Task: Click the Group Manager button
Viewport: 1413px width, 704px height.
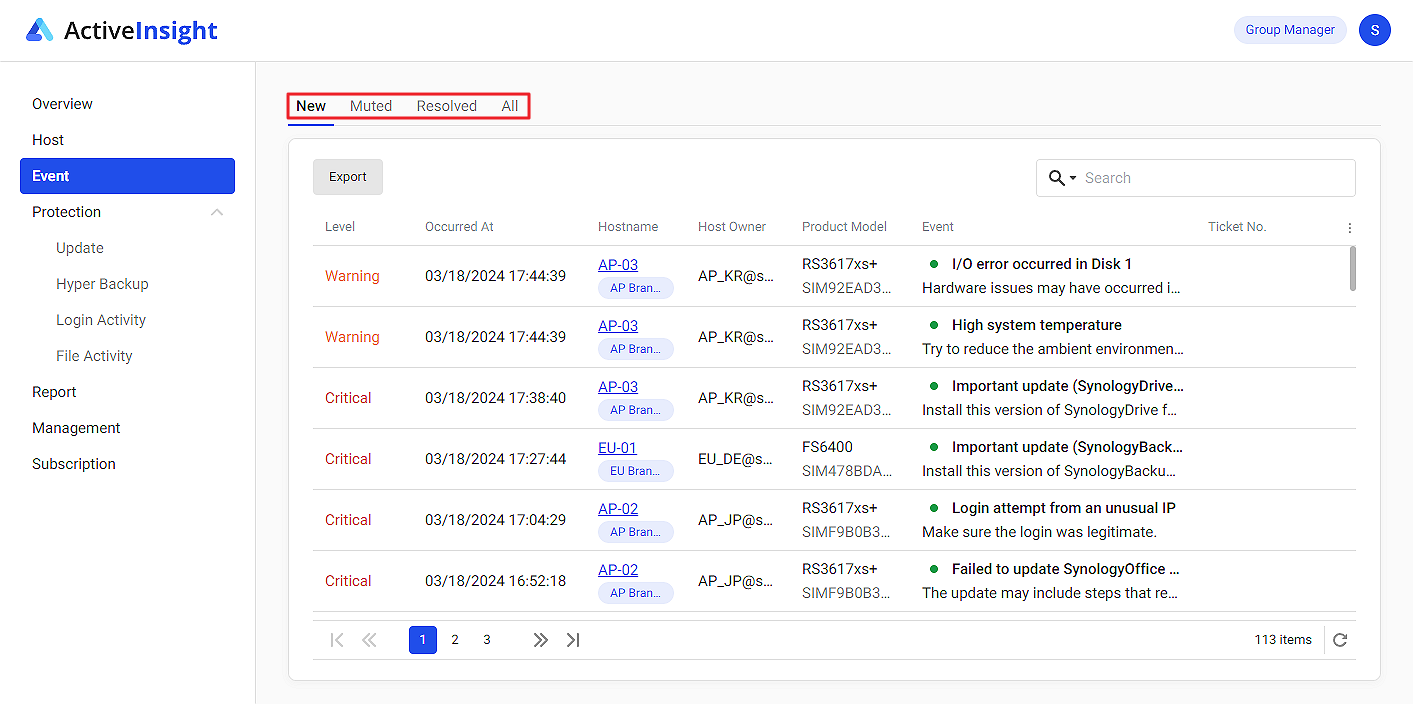Action: 1290,30
